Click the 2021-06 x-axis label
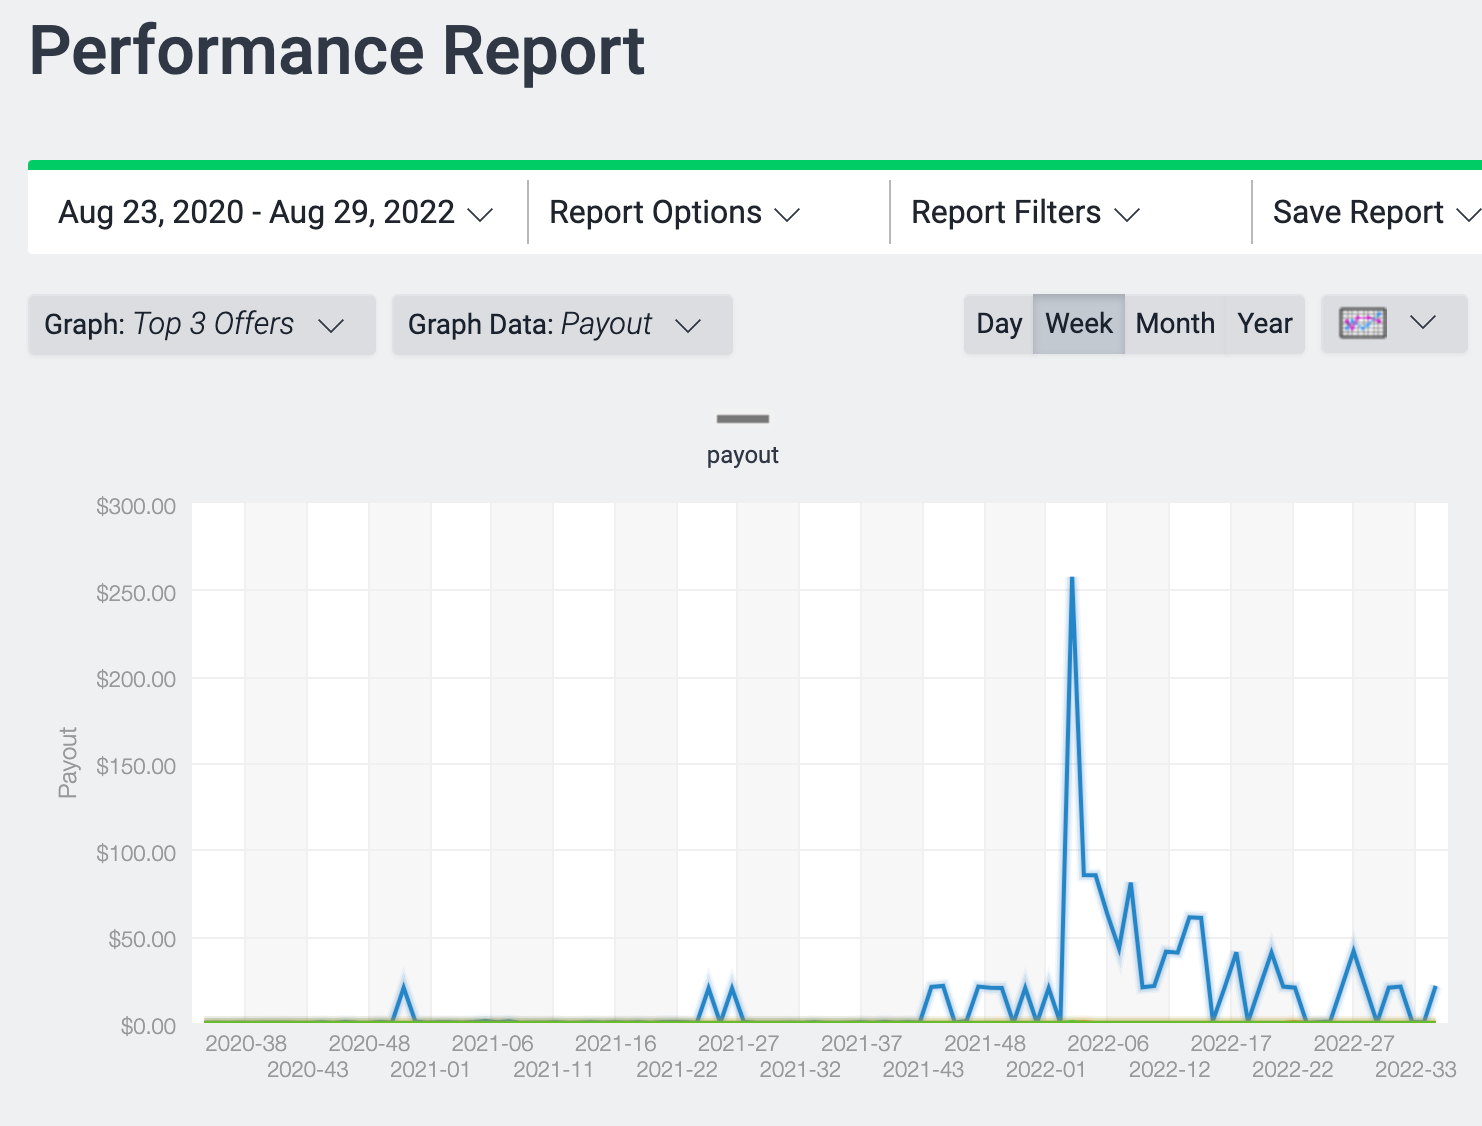1482x1126 pixels. 492,1044
